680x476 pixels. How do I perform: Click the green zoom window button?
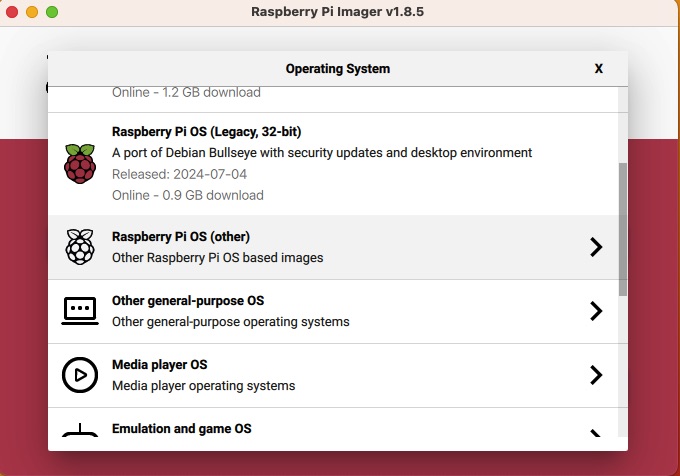(x=52, y=12)
